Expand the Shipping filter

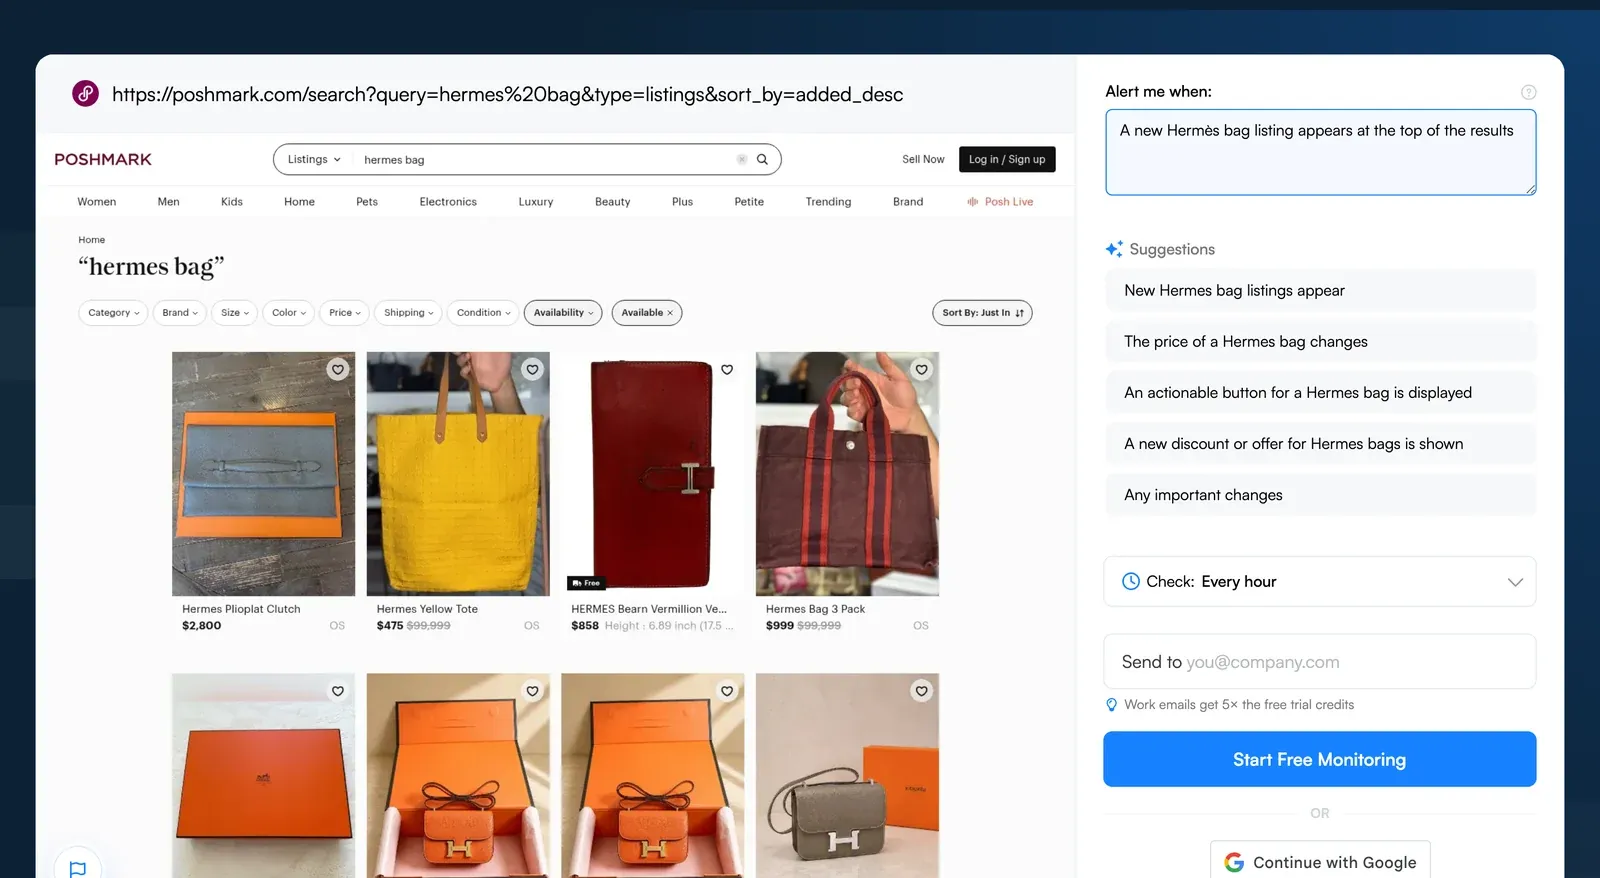(x=408, y=313)
